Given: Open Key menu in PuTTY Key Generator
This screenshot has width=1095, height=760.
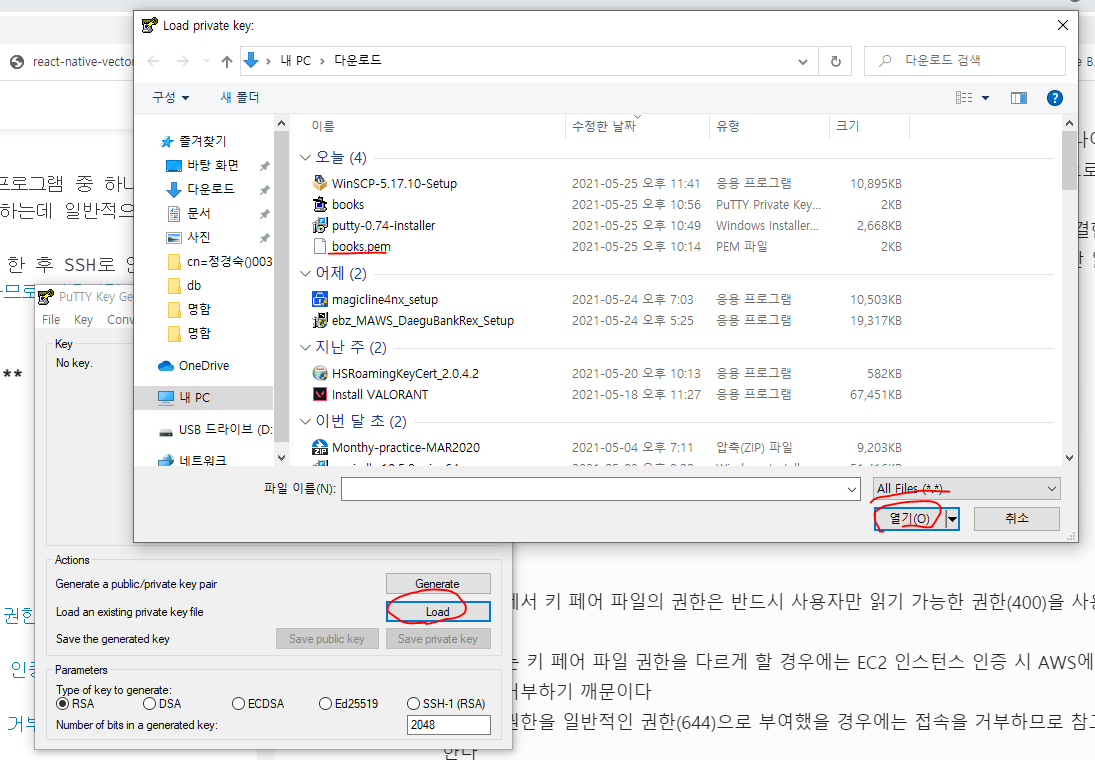Looking at the screenshot, I should [83, 319].
